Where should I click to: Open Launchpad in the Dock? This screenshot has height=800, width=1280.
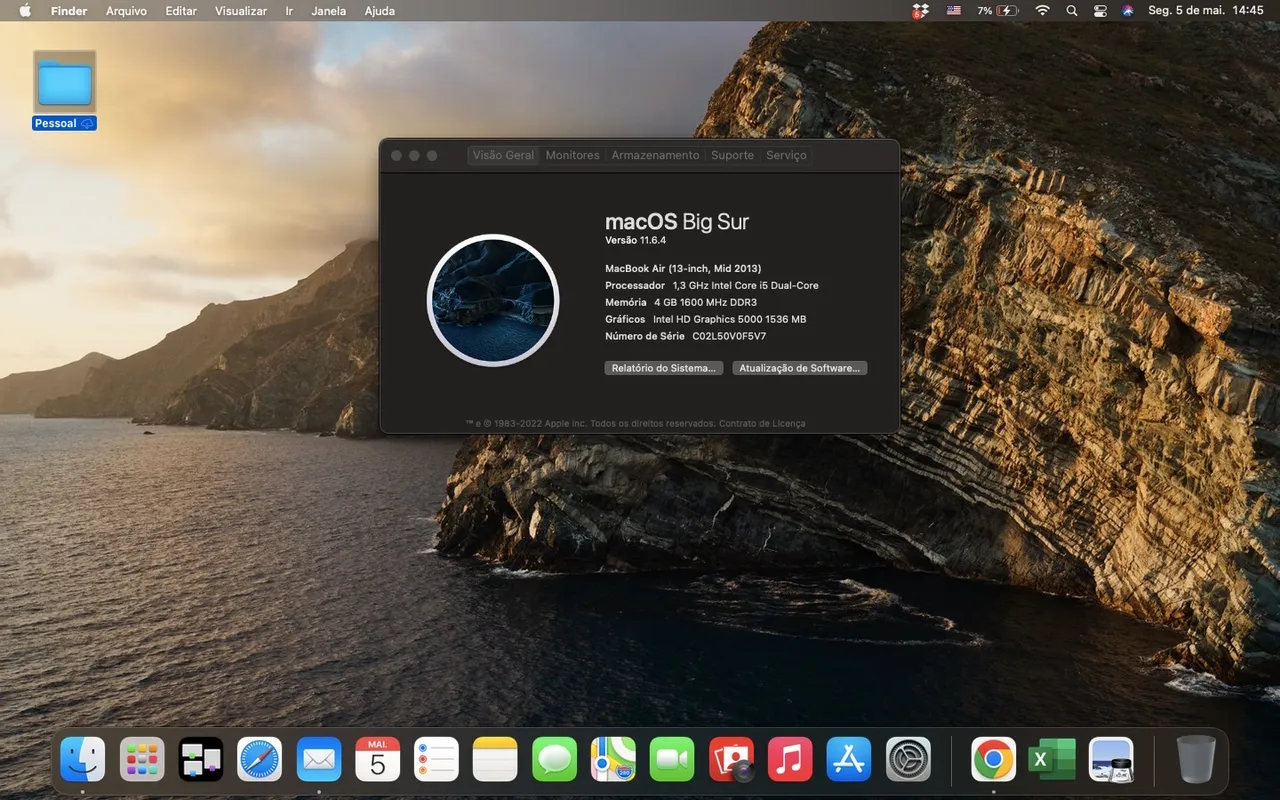(142, 759)
